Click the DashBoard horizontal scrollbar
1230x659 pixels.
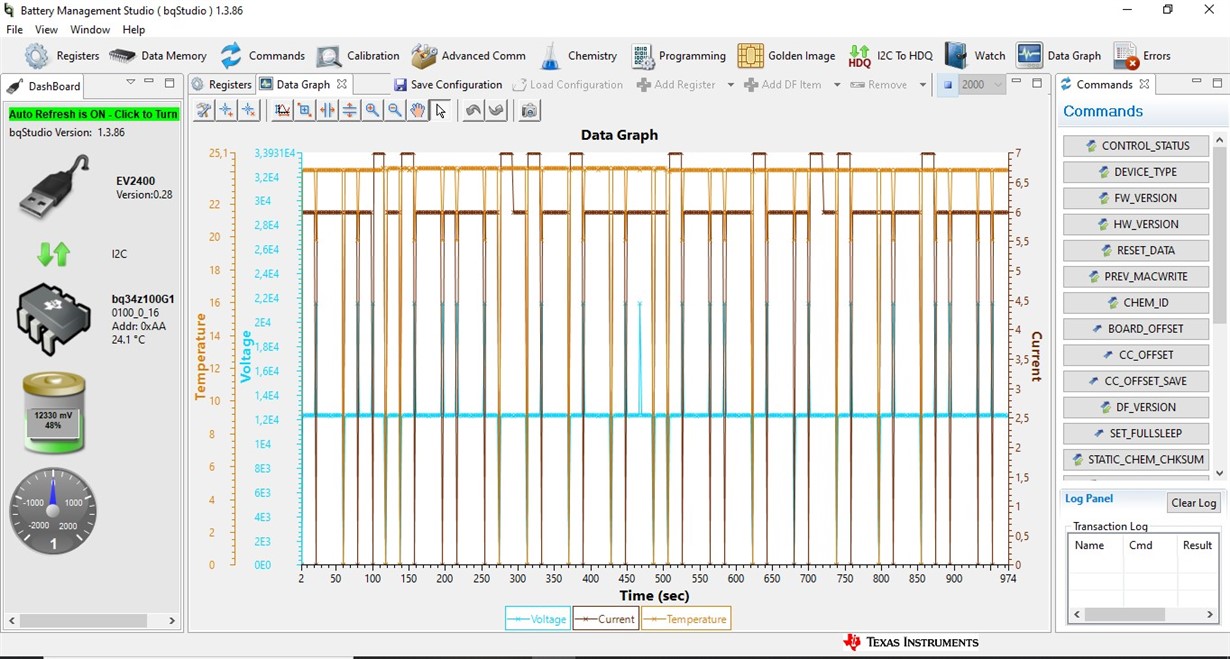pos(92,621)
